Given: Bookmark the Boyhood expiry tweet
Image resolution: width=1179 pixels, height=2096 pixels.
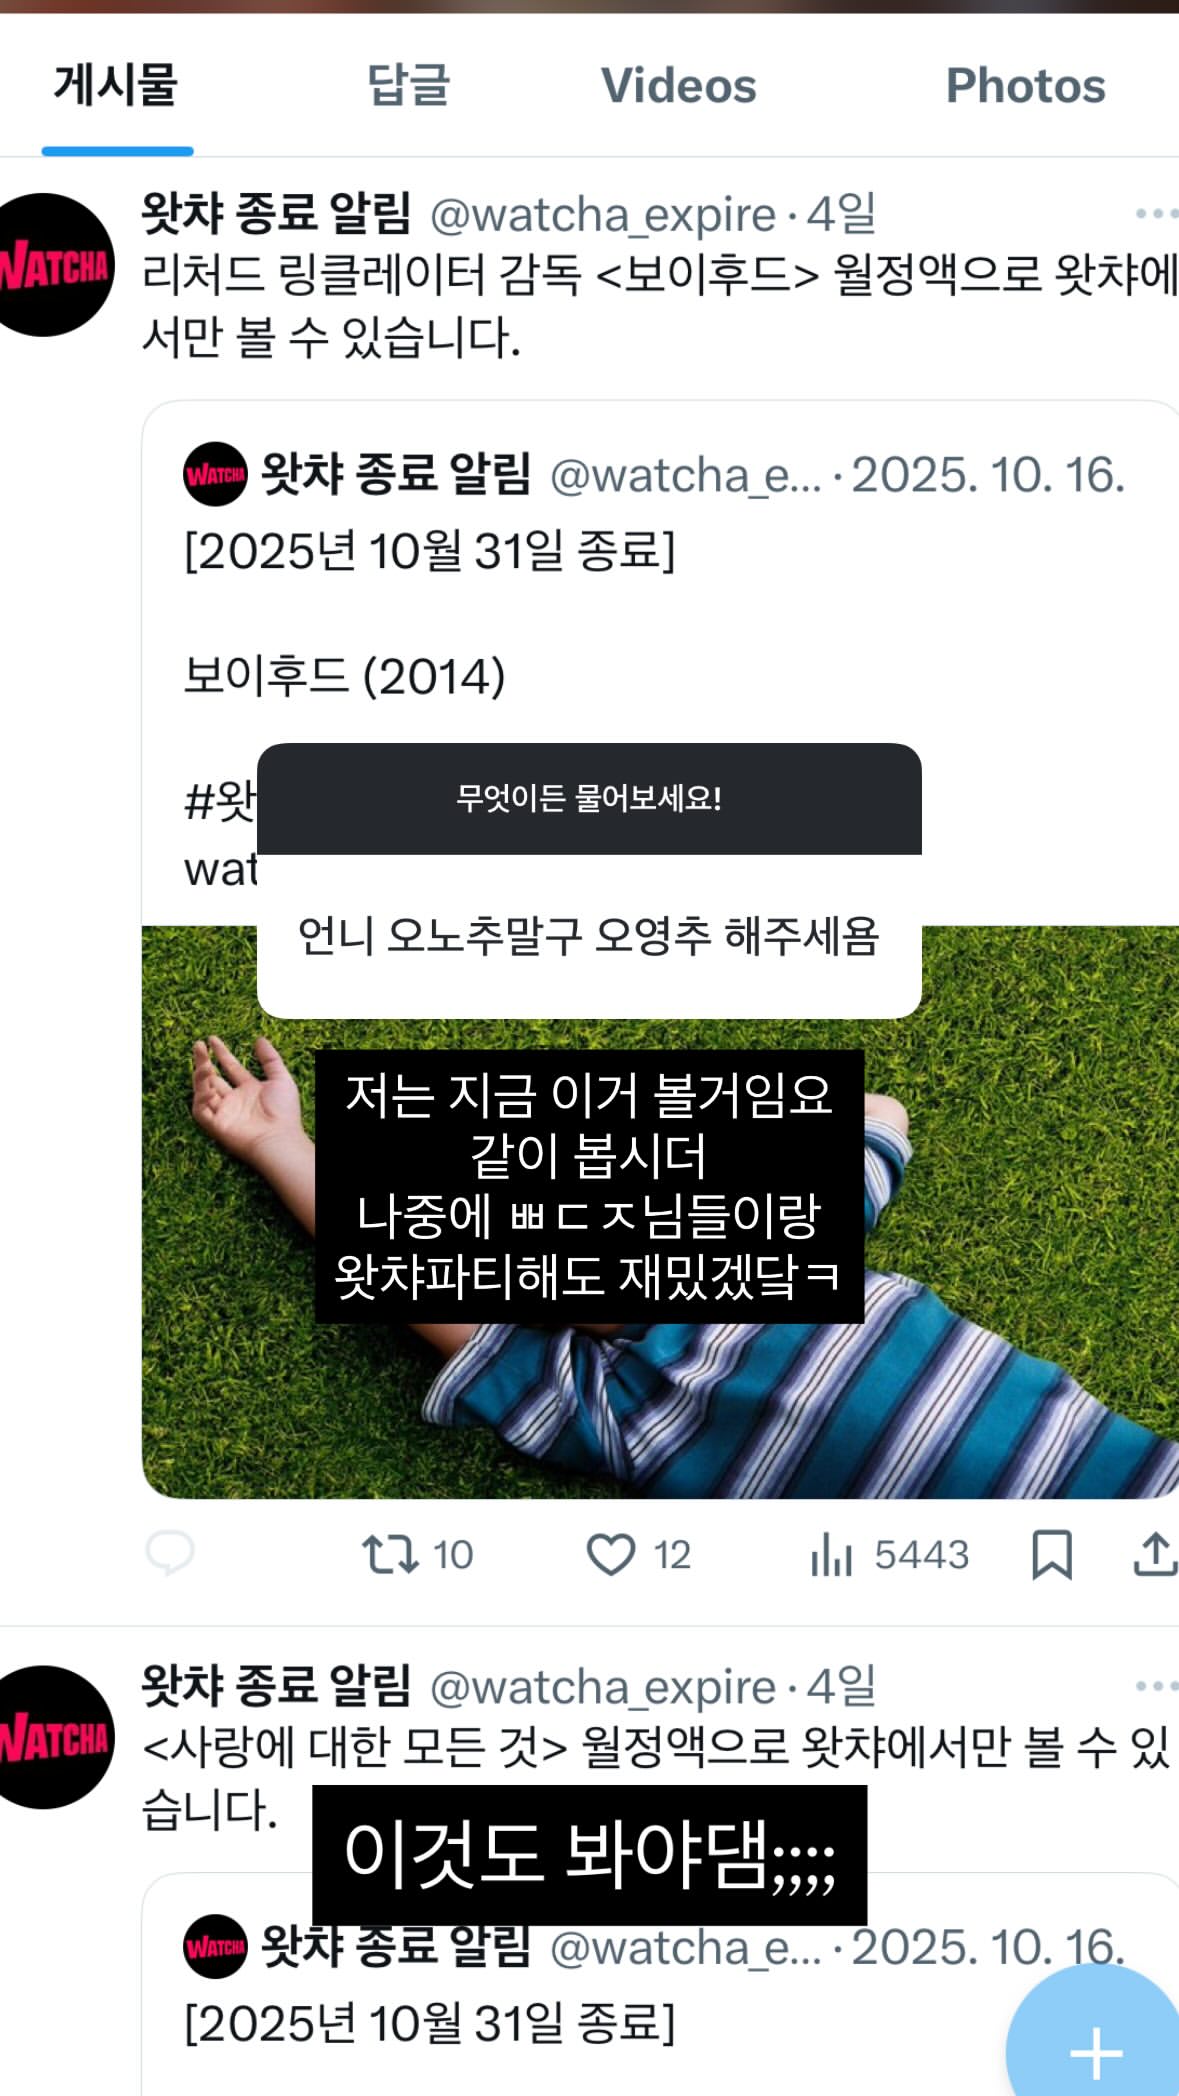Looking at the screenshot, I should click(x=1052, y=1554).
